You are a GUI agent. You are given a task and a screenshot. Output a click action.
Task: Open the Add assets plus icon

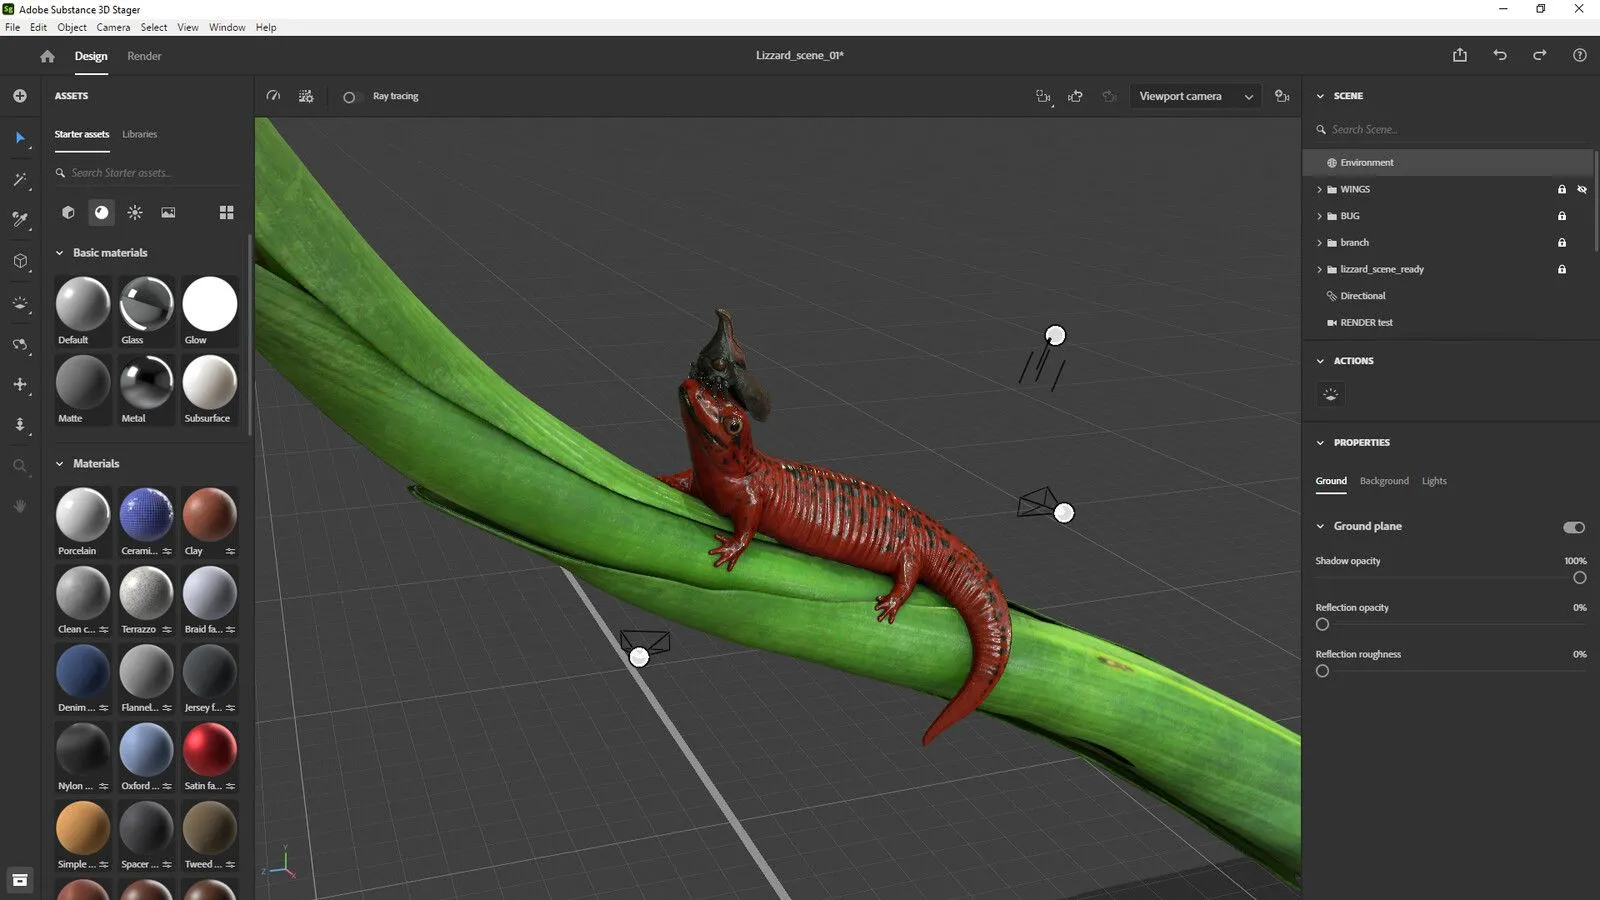tap(20, 96)
